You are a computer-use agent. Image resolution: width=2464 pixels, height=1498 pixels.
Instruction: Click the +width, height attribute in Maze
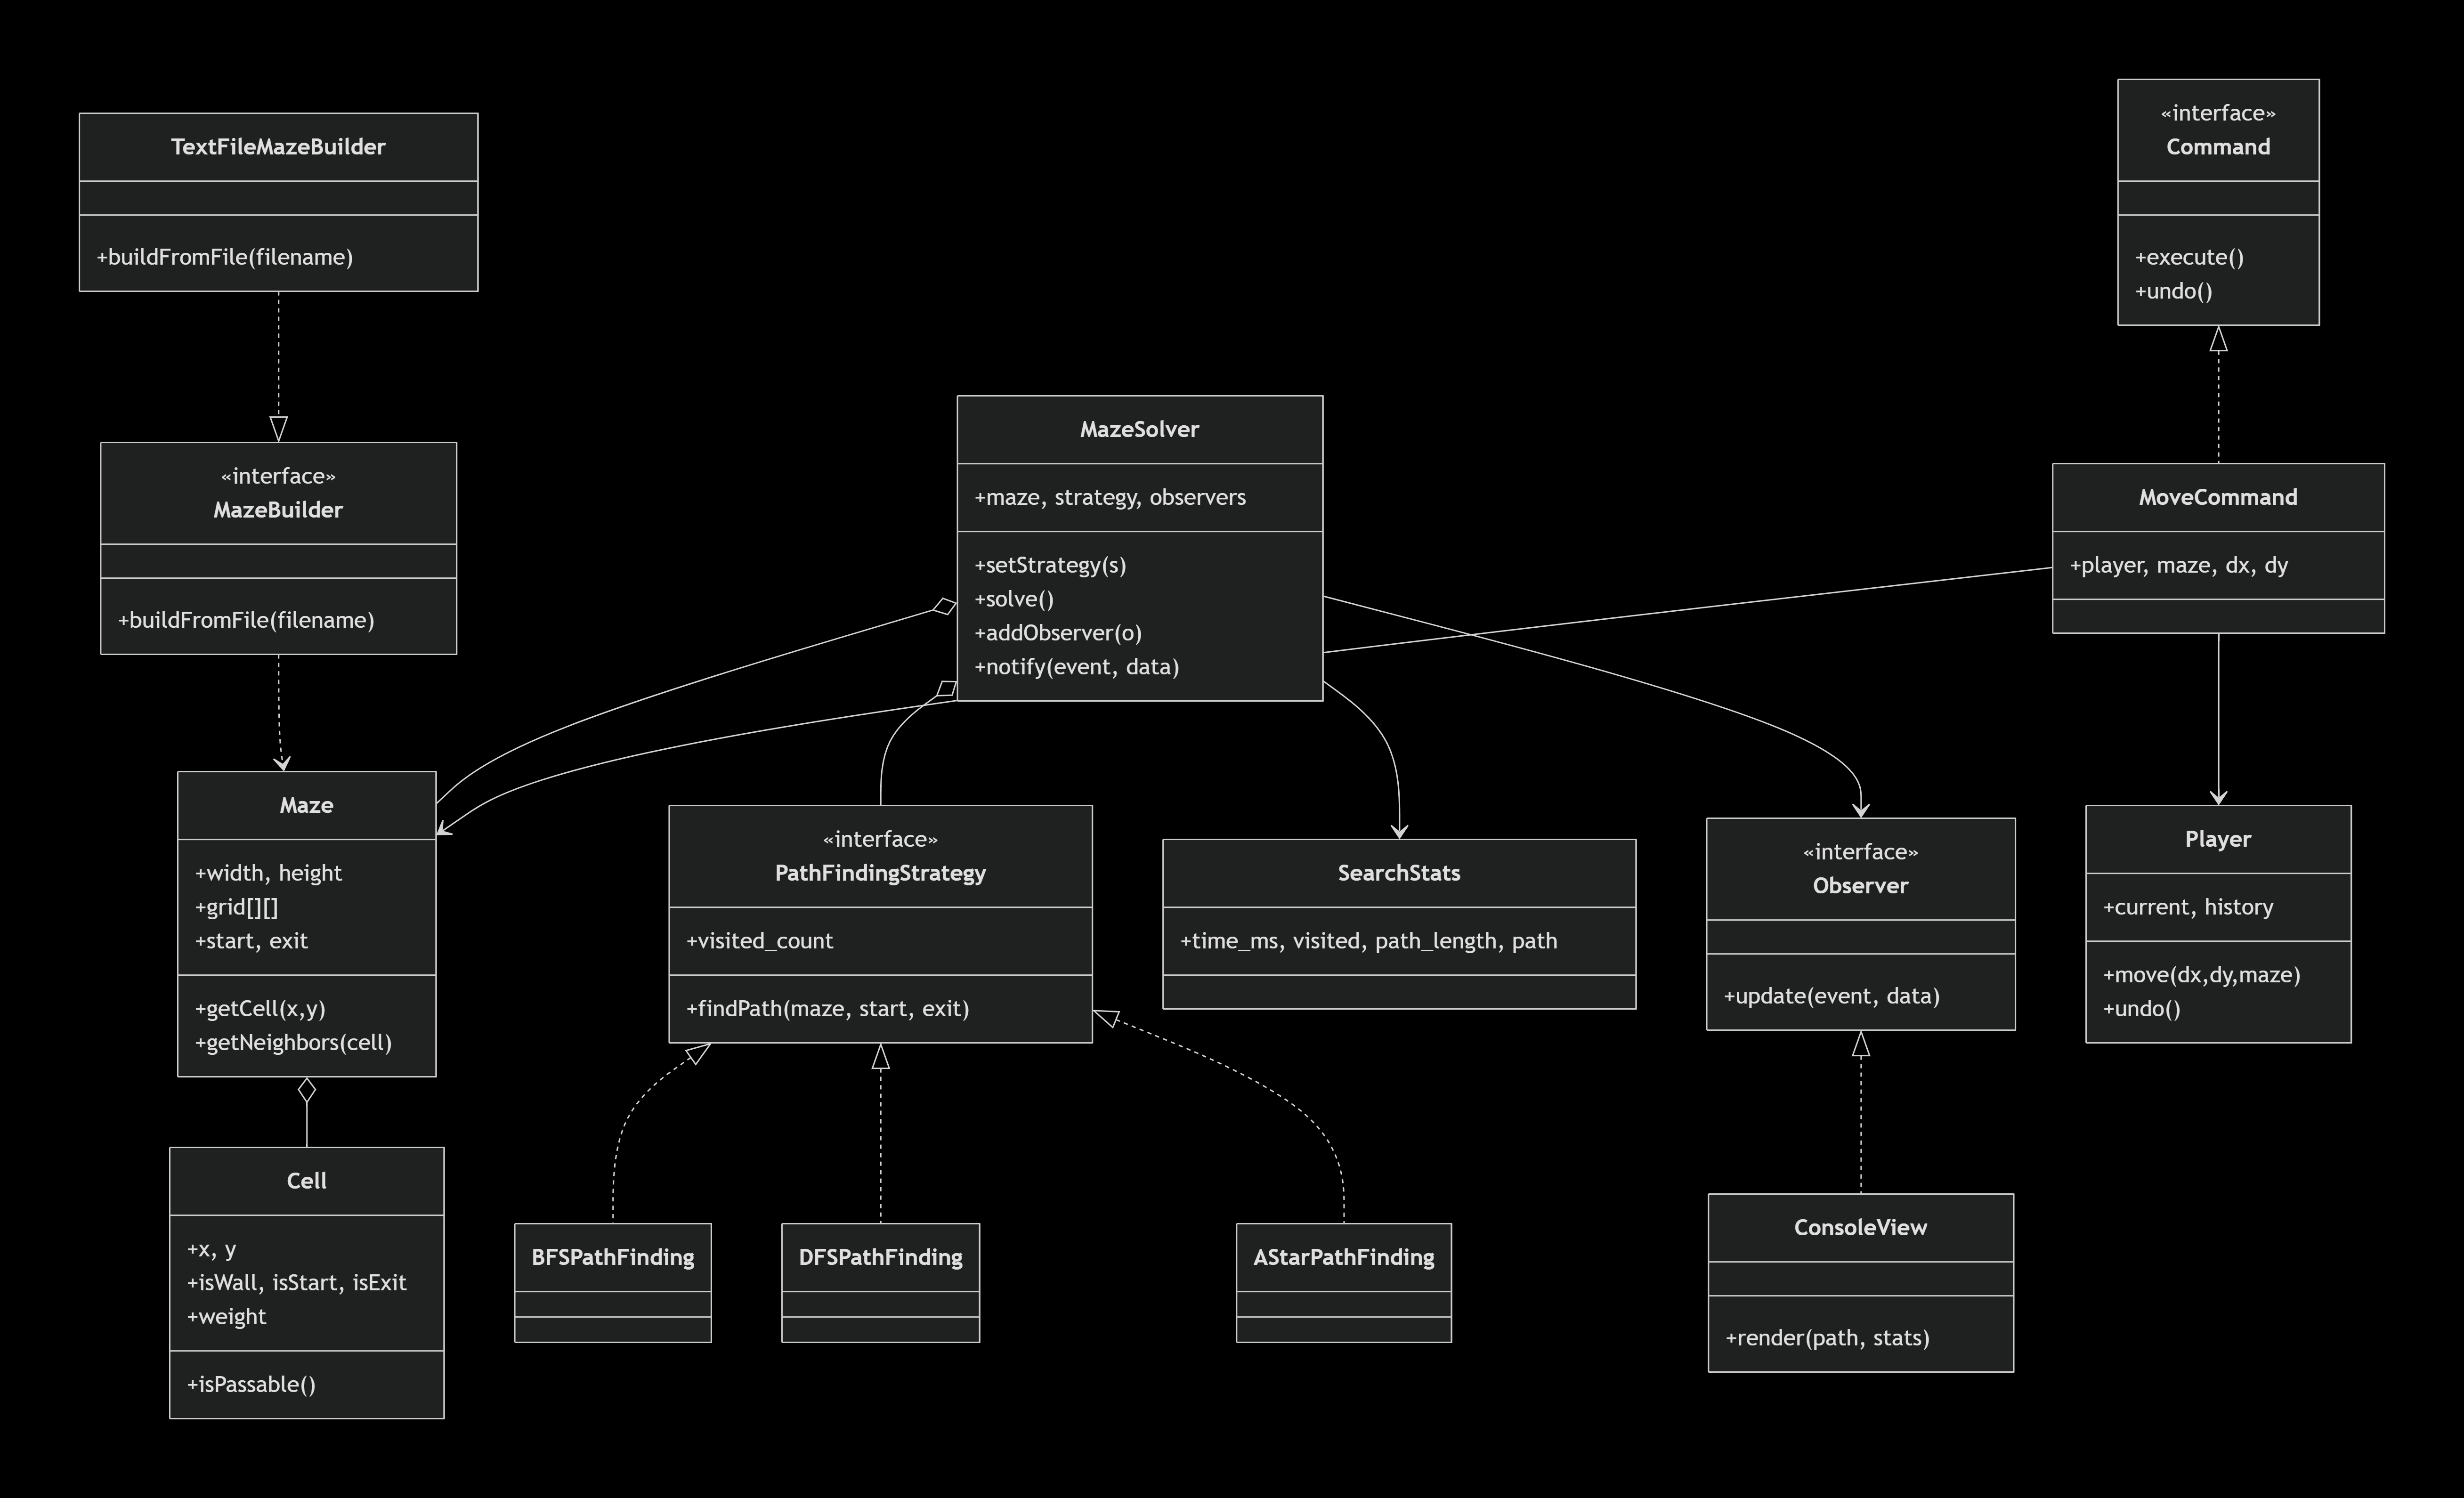coord(268,873)
